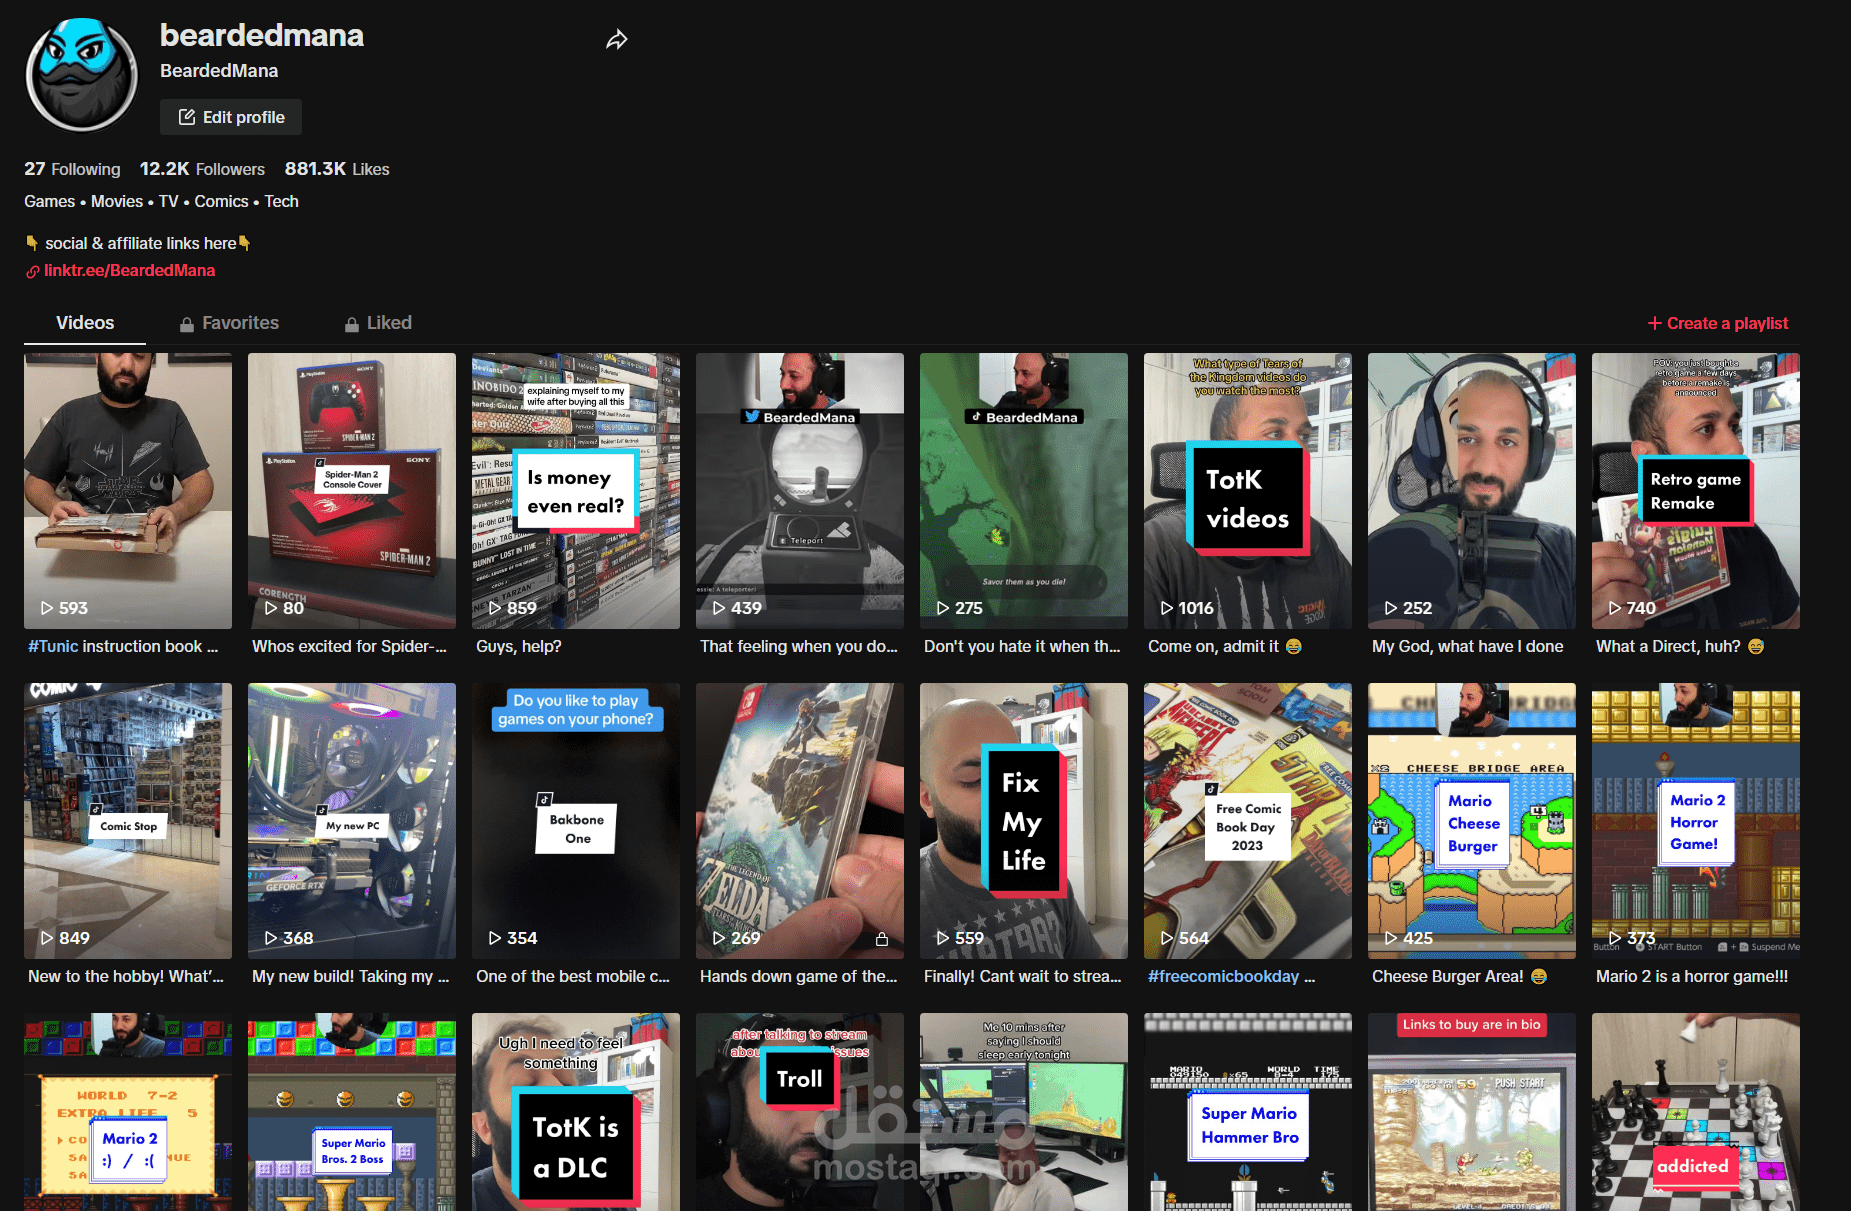Click the BeardedMana display name text
This screenshot has width=1851, height=1211.
219,71
